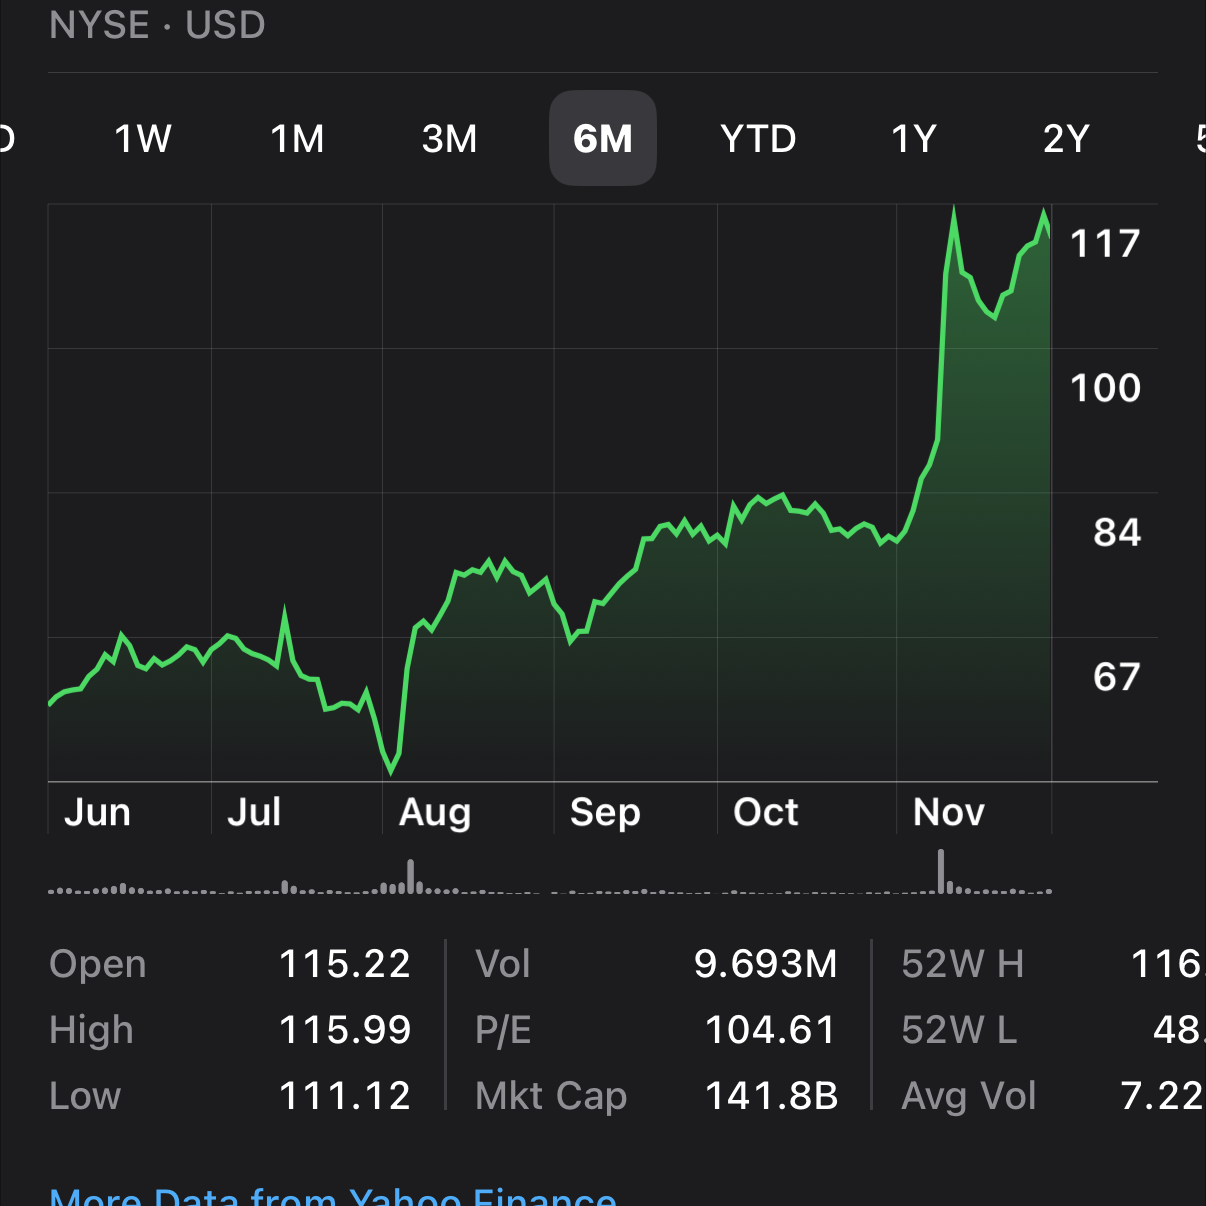Click the 117 price axis label
Screen dimensions: 1206x1206
point(1105,244)
